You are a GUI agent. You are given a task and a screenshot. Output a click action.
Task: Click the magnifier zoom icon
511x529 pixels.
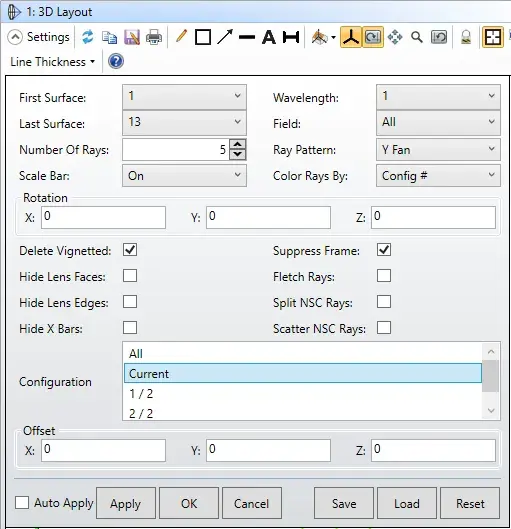(417, 37)
